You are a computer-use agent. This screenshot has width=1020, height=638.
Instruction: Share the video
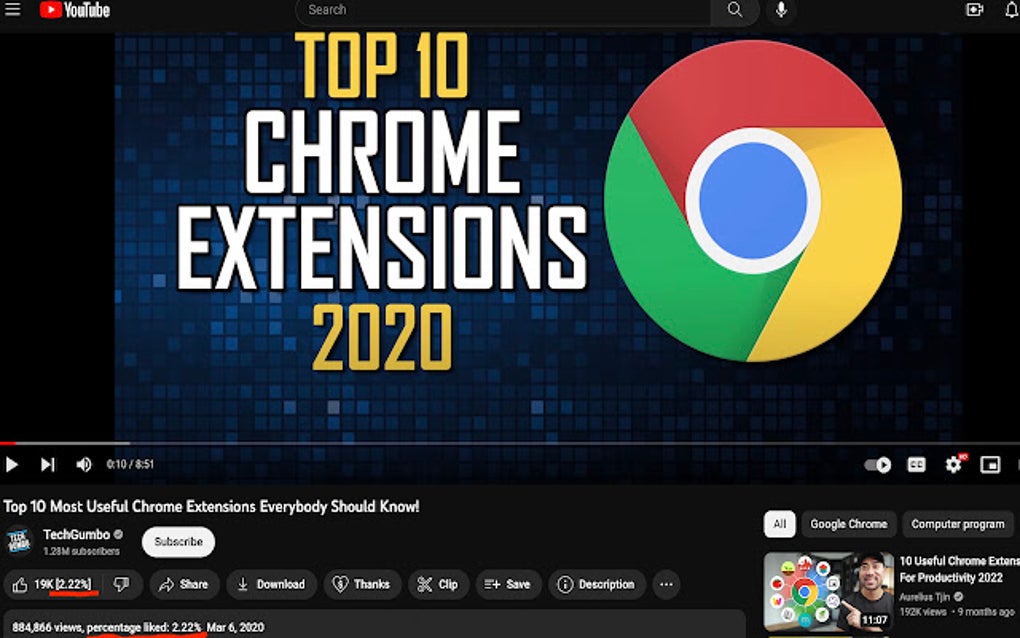pyautogui.click(x=184, y=584)
